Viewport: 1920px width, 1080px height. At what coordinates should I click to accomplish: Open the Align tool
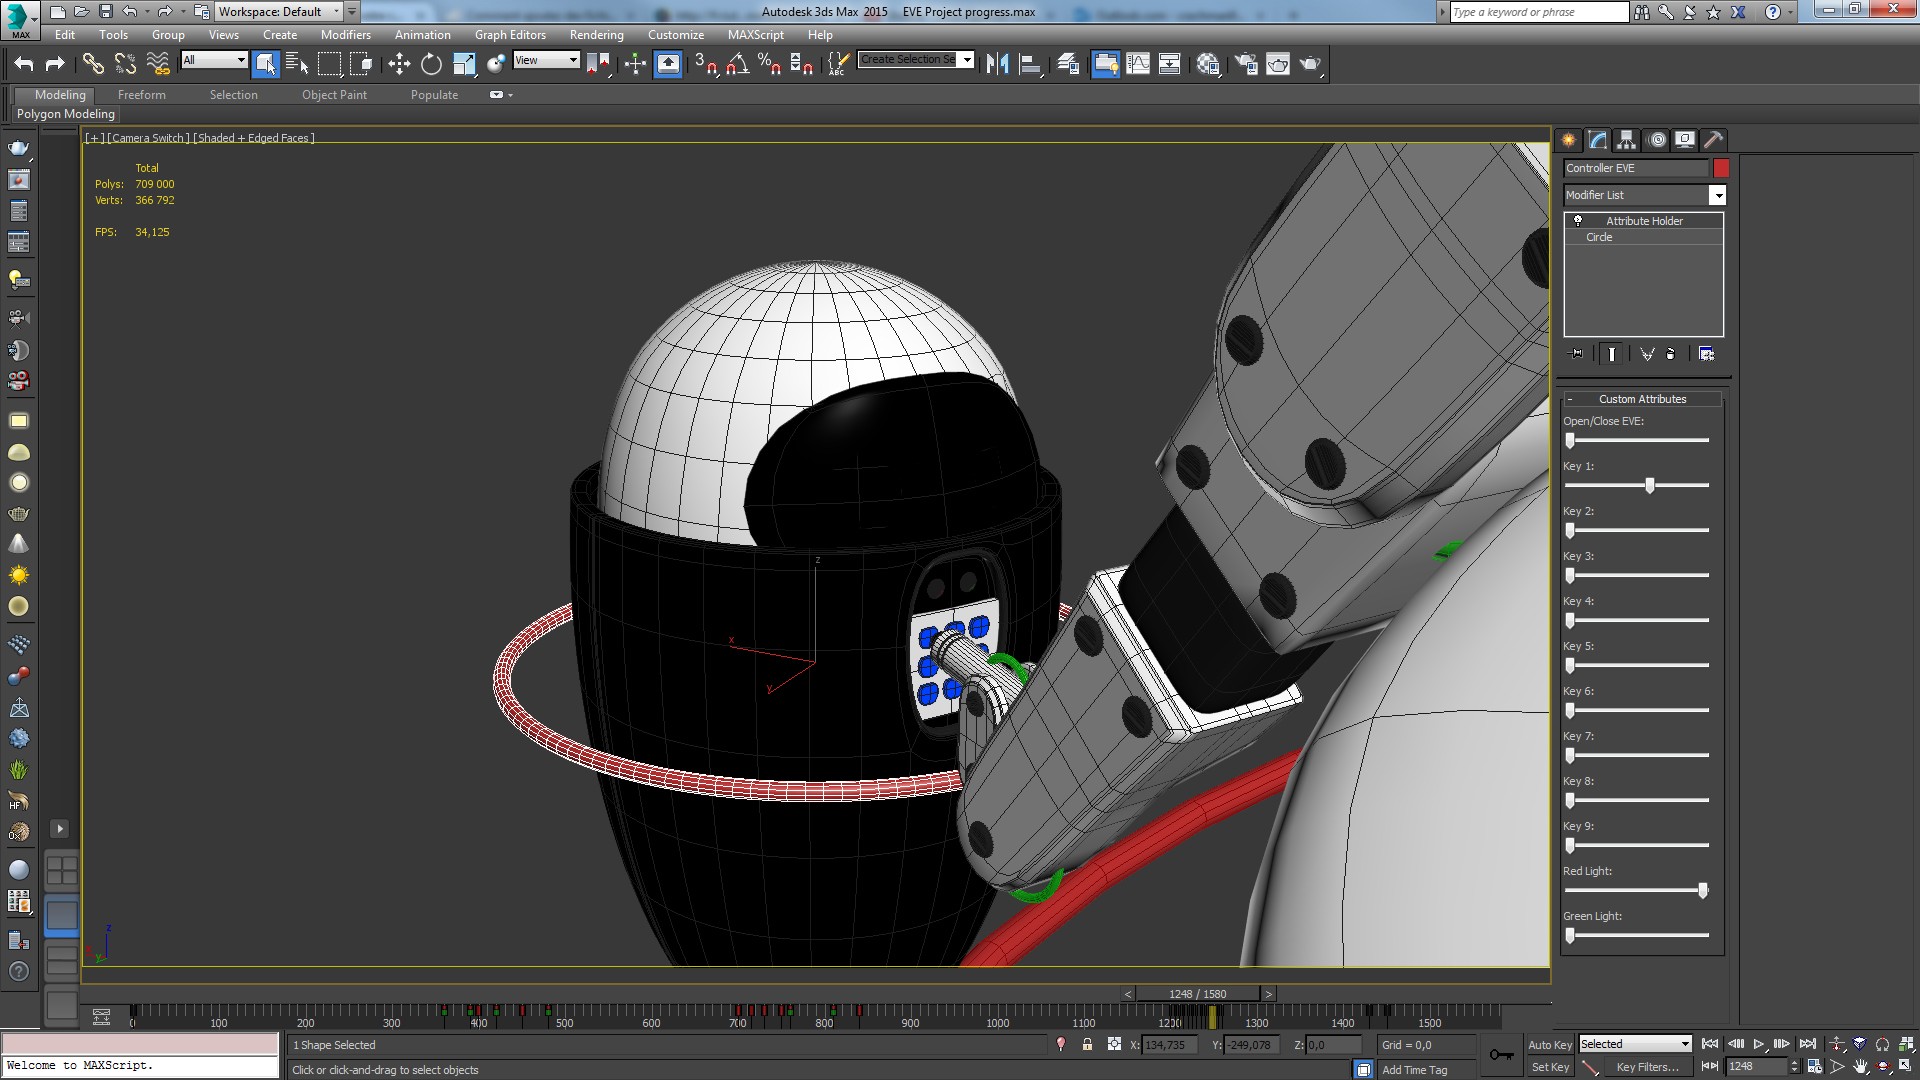click(1030, 64)
